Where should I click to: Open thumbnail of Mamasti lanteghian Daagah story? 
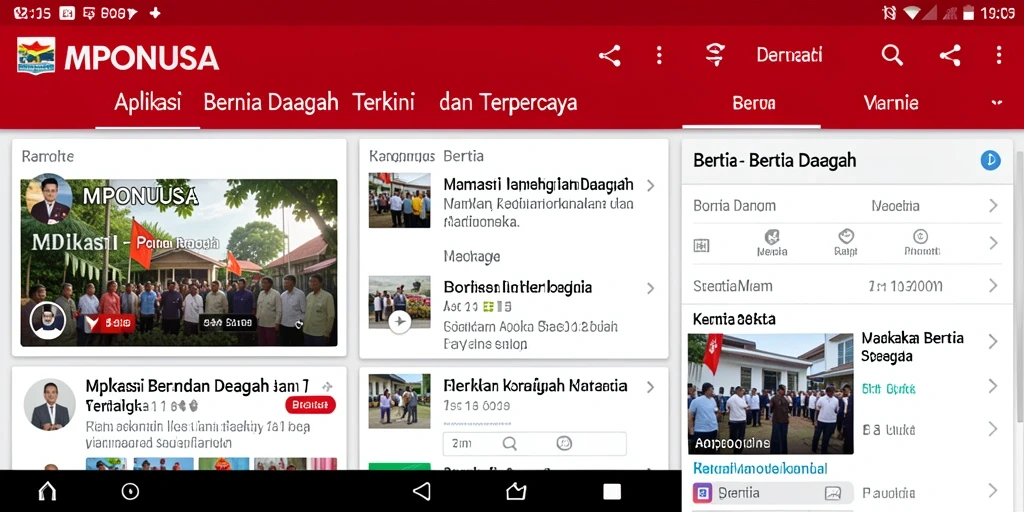(399, 200)
